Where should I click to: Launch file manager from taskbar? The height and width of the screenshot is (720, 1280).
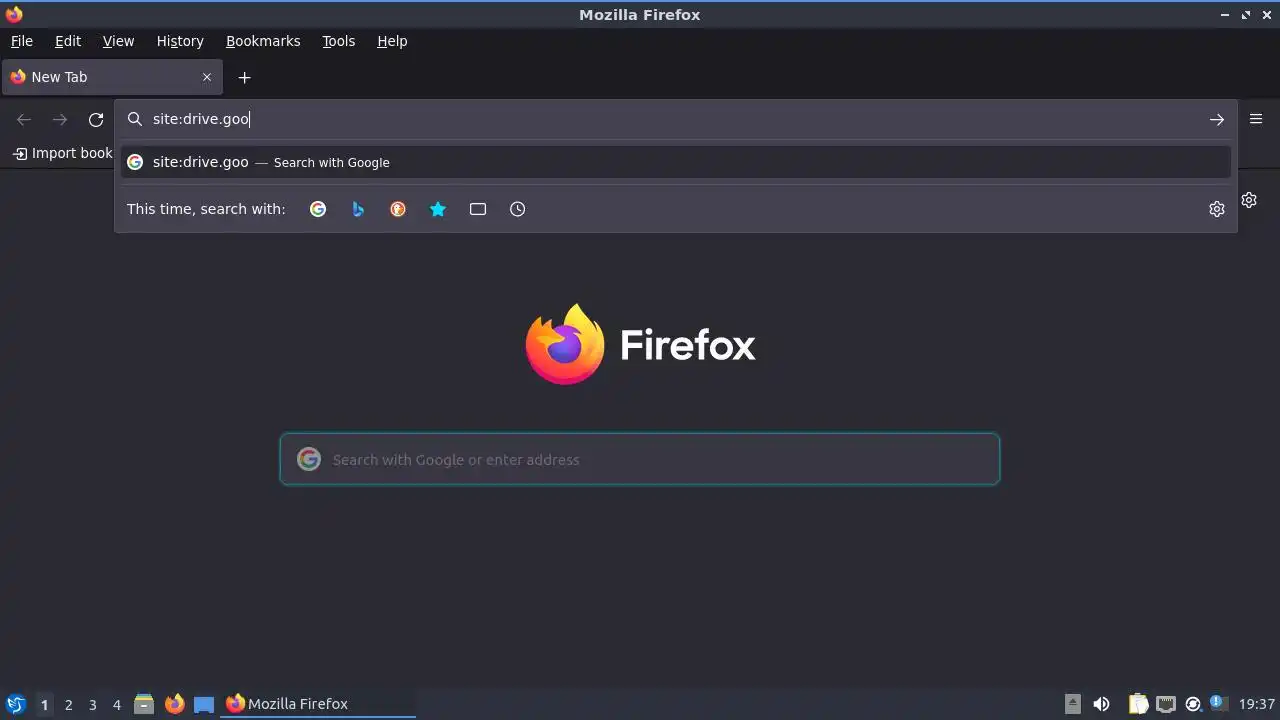pos(144,704)
